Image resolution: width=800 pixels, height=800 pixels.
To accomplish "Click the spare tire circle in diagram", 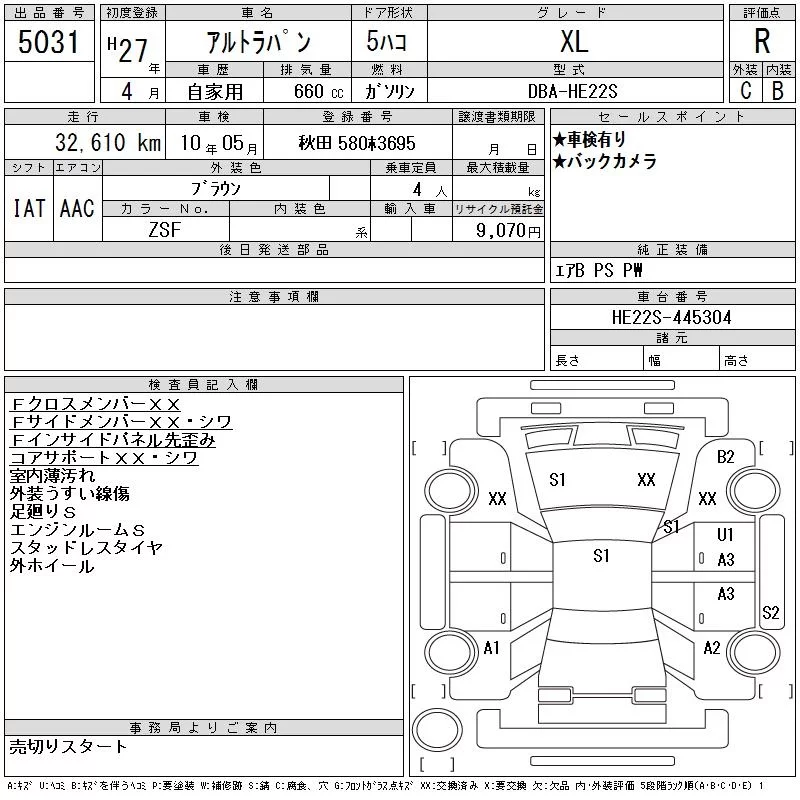I will (x=437, y=730).
